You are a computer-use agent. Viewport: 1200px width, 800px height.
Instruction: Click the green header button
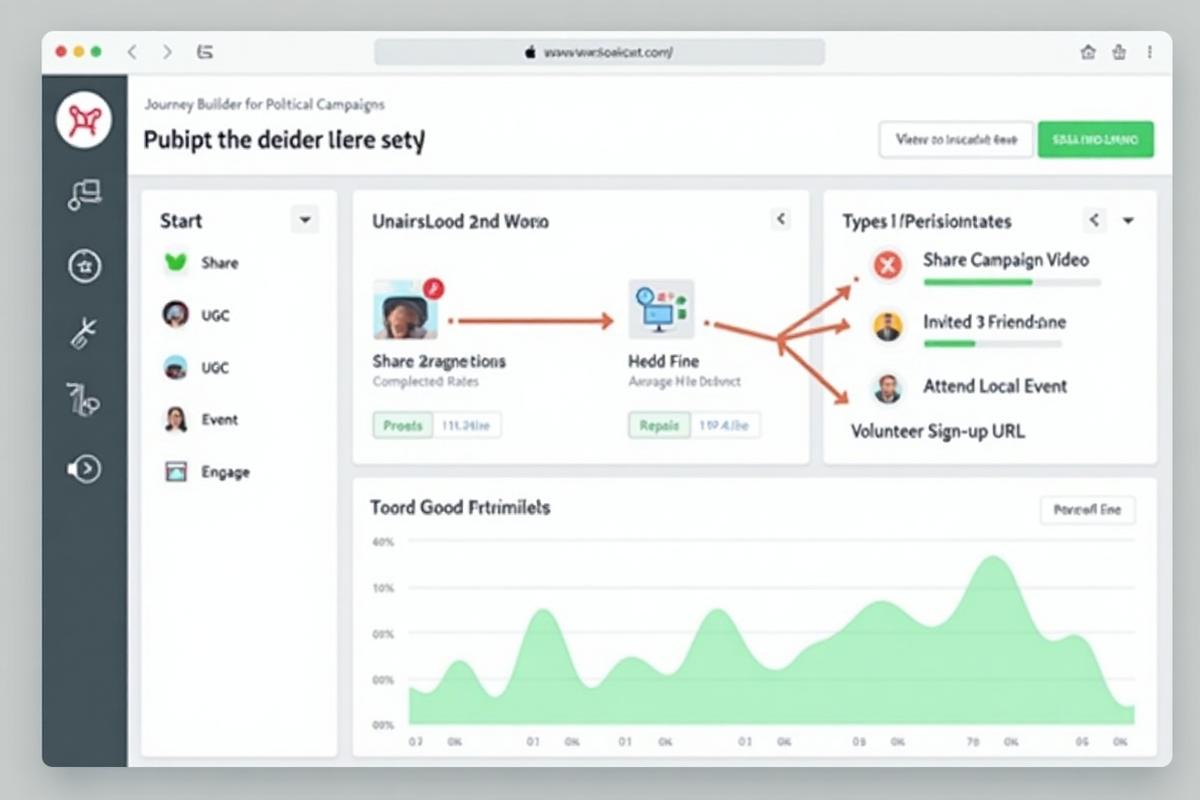pyautogui.click(x=1096, y=140)
